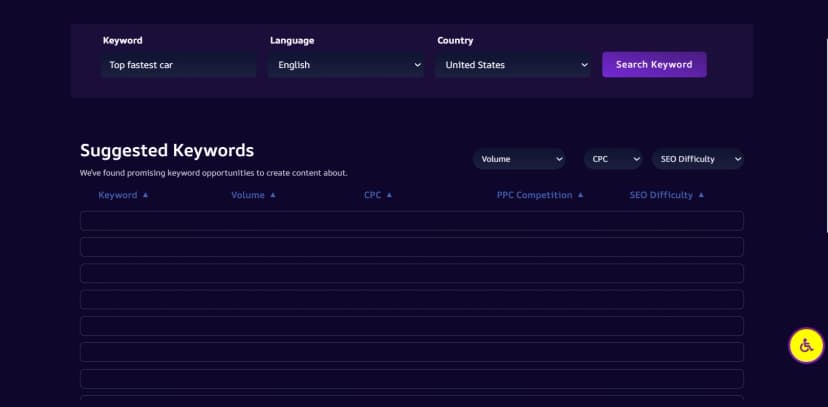Open the Country dropdown showing United States
This screenshot has width=828, height=407.
click(513, 65)
